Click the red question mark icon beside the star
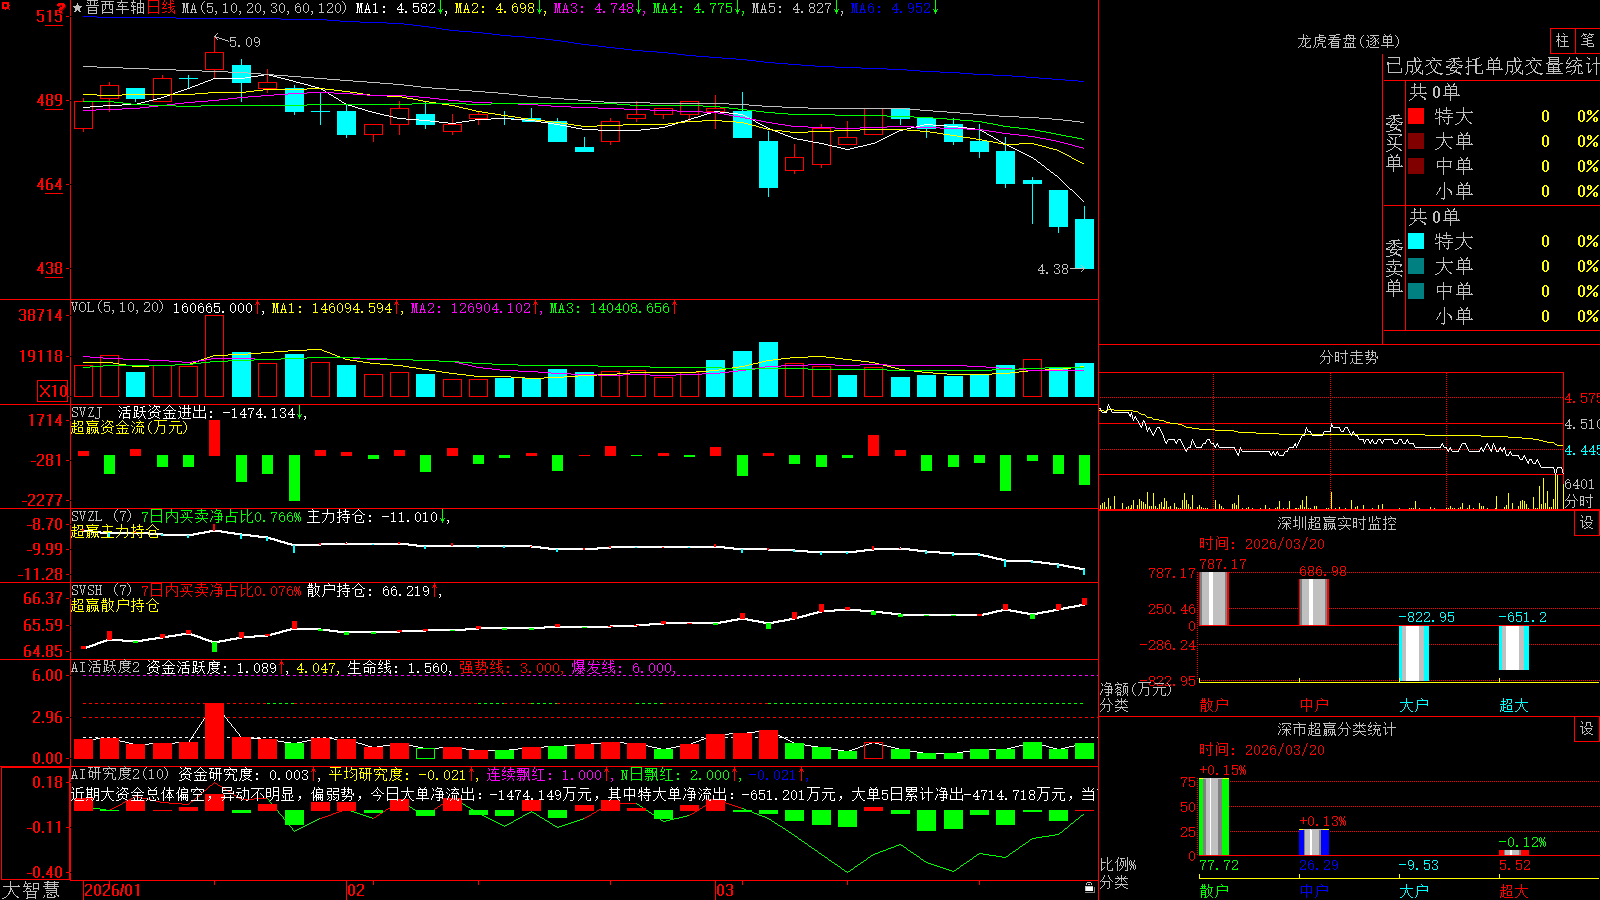This screenshot has height=900, width=1600. point(62,9)
